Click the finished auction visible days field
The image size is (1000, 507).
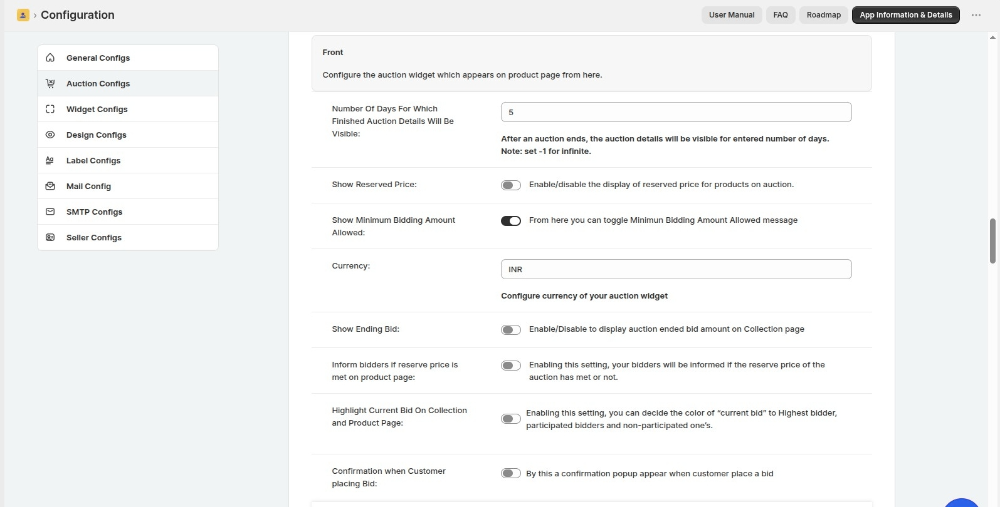676,112
